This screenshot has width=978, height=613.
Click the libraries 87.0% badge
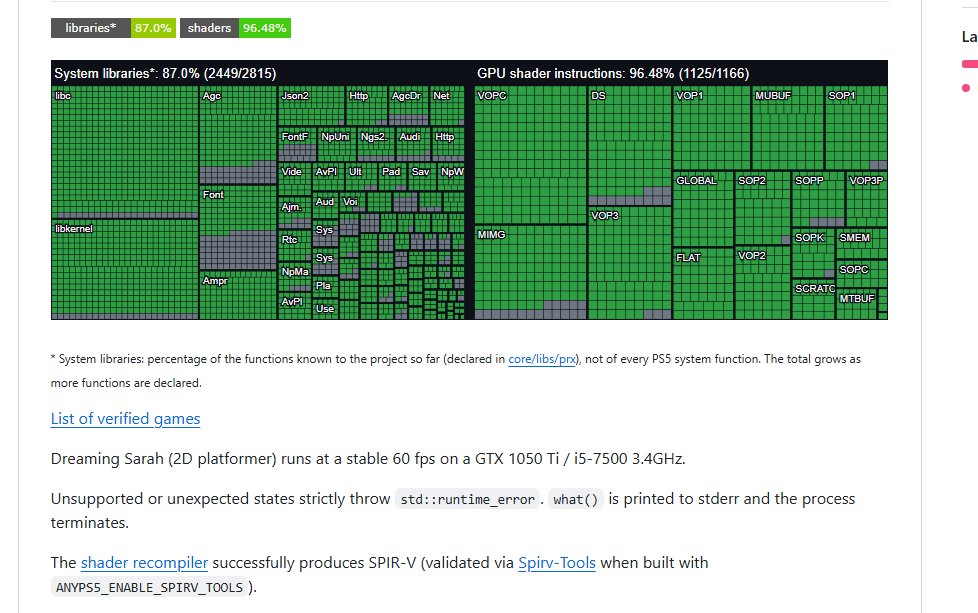pos(113,28)
